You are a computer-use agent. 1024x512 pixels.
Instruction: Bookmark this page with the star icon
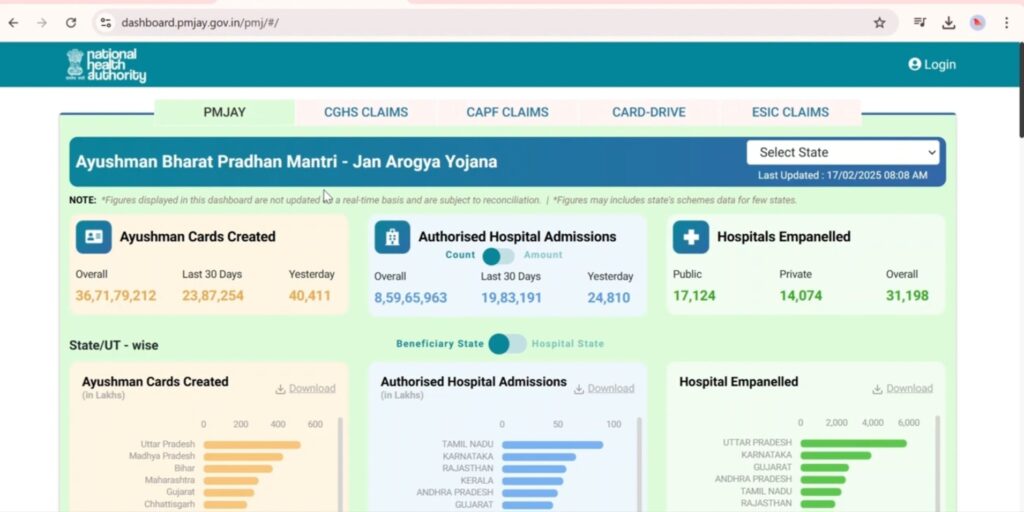point(879,22)
